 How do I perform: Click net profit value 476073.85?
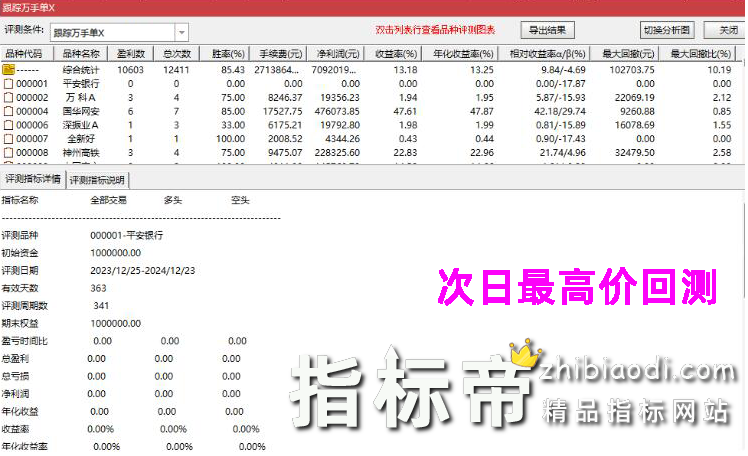tap(337, 112)
